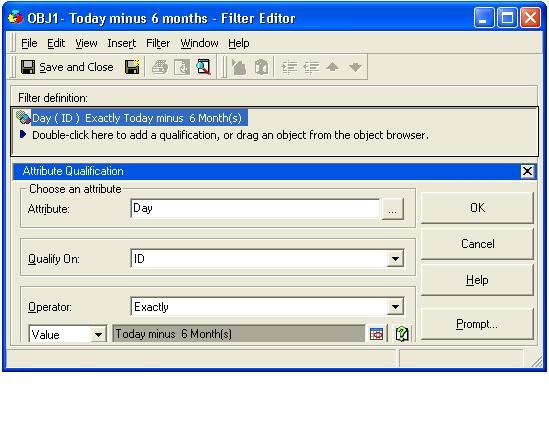The height and width of the screenshot is (445, 549).
Task: Open the Insert menu
Action: (x=121, y=43)
